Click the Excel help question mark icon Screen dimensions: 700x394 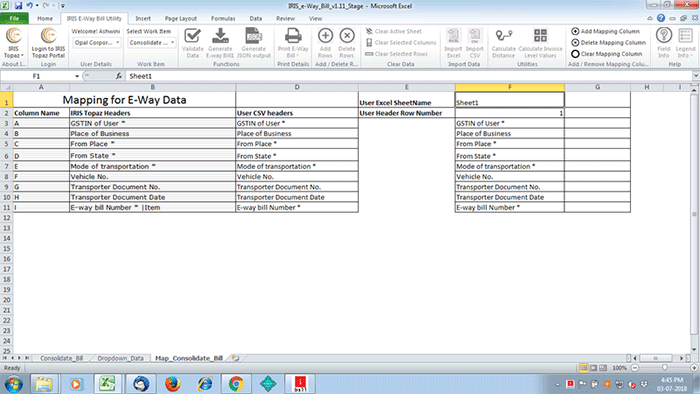tap(661, 18)
